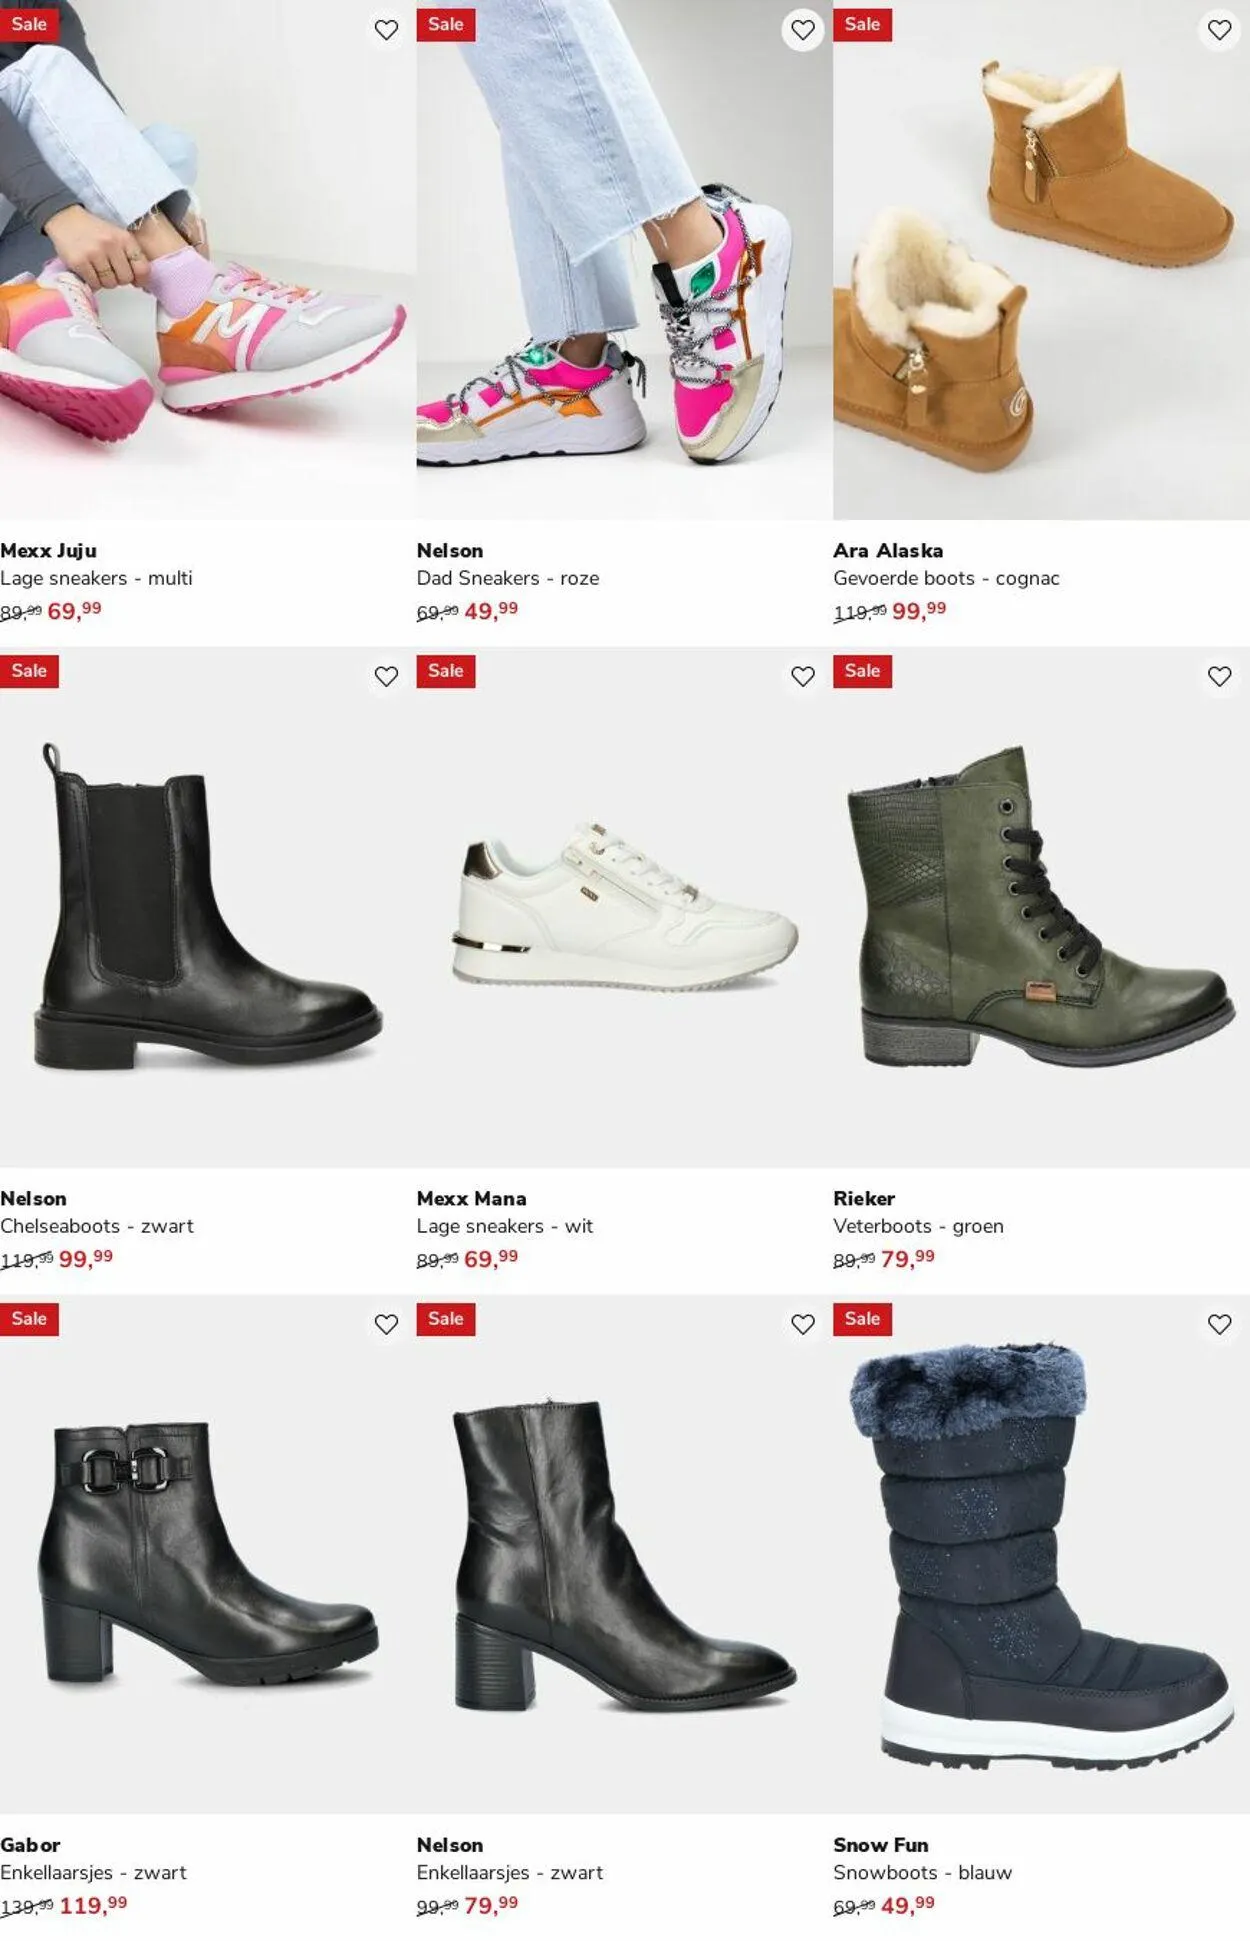Wishlist the Mexx Mana white sneakers
This screenshot has width=1250, height=1941.
pyautogui.click(x=803, y=677)
